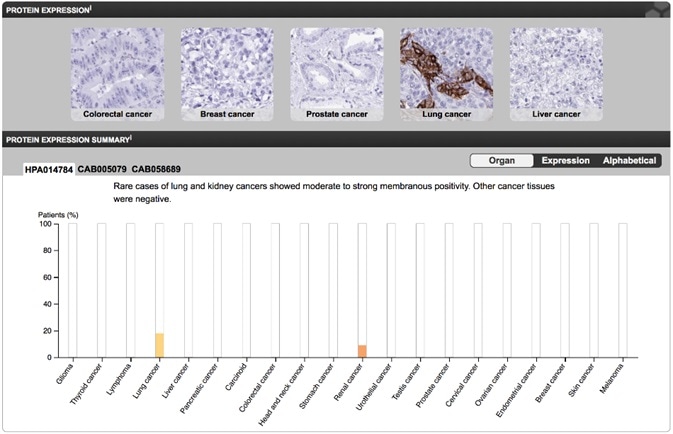Viewport: 673px width, 434px height.
Task: Open the Liver cancer tissue thumbnail
Action: (556, 68)
